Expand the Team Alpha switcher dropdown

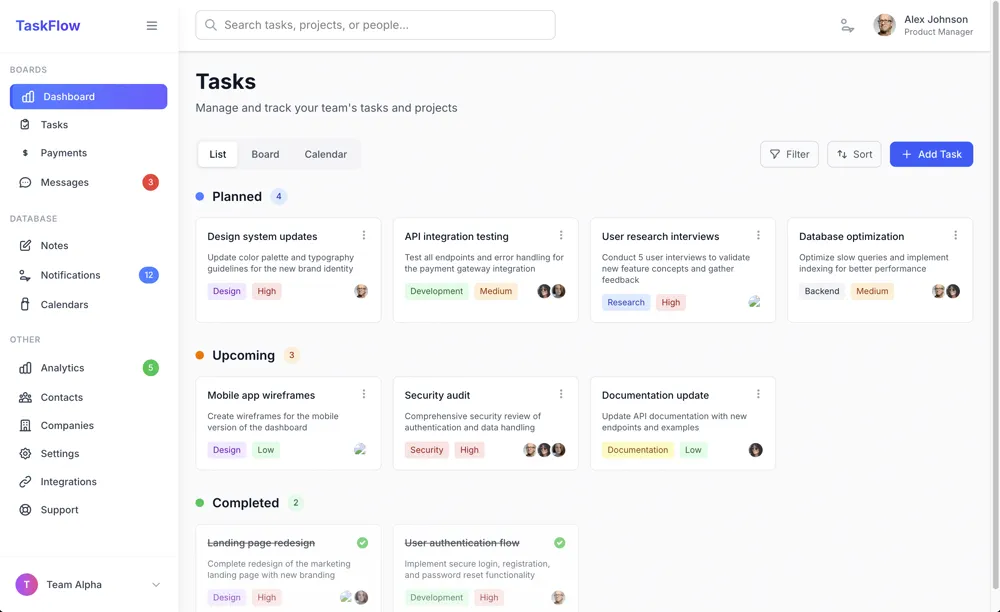click(x=155, y=585)
